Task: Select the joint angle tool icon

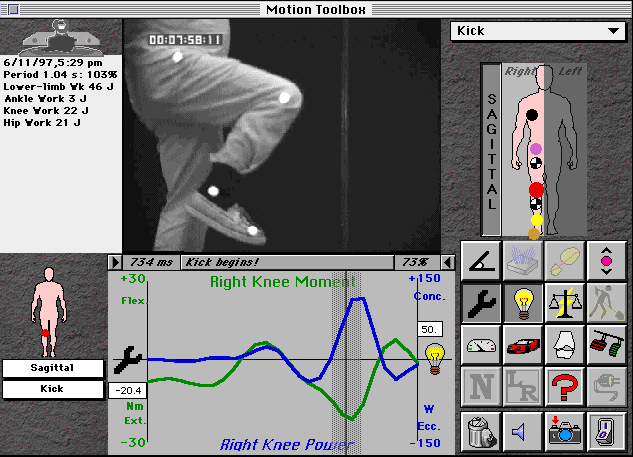Action: (x=479, y=259)
